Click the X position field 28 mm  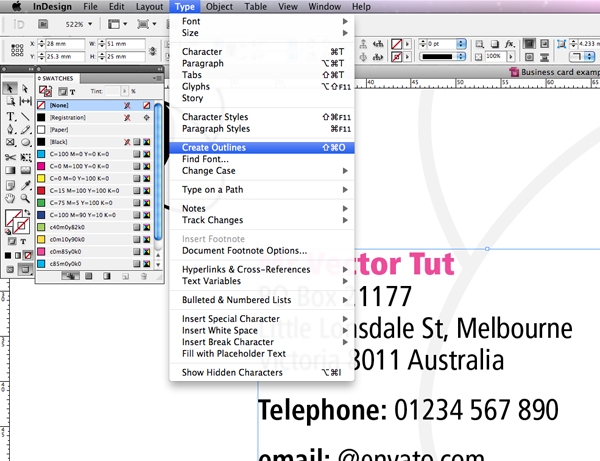click(x=65, y=44)
